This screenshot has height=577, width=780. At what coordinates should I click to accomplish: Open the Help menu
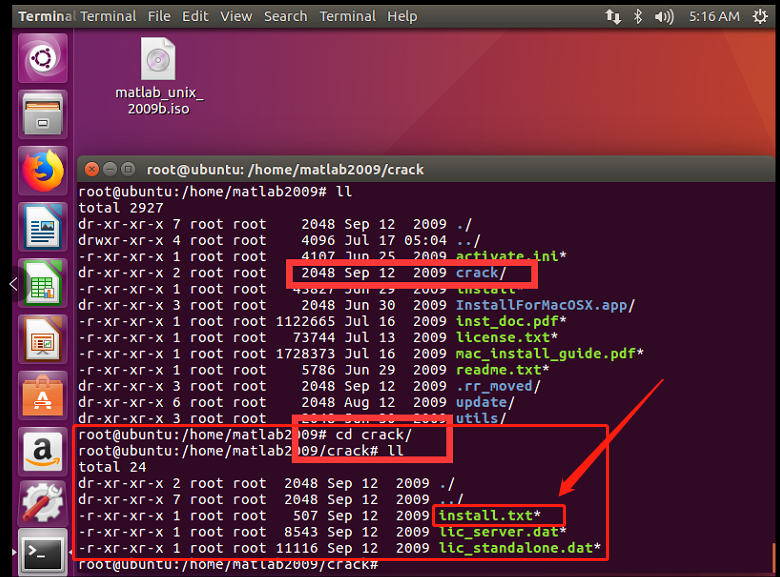coord(402,16)
